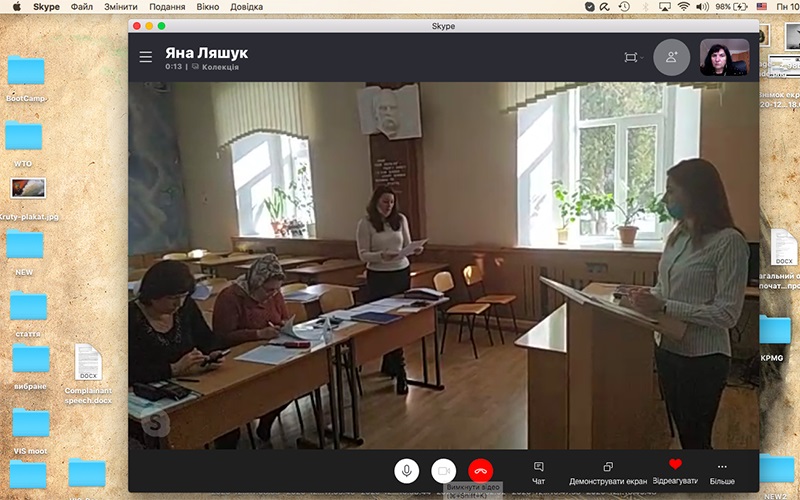Screen dimensions: 800x500
Task: Select own video preview thumbnail
Action: pyautogui.click(x=724, y=57)
